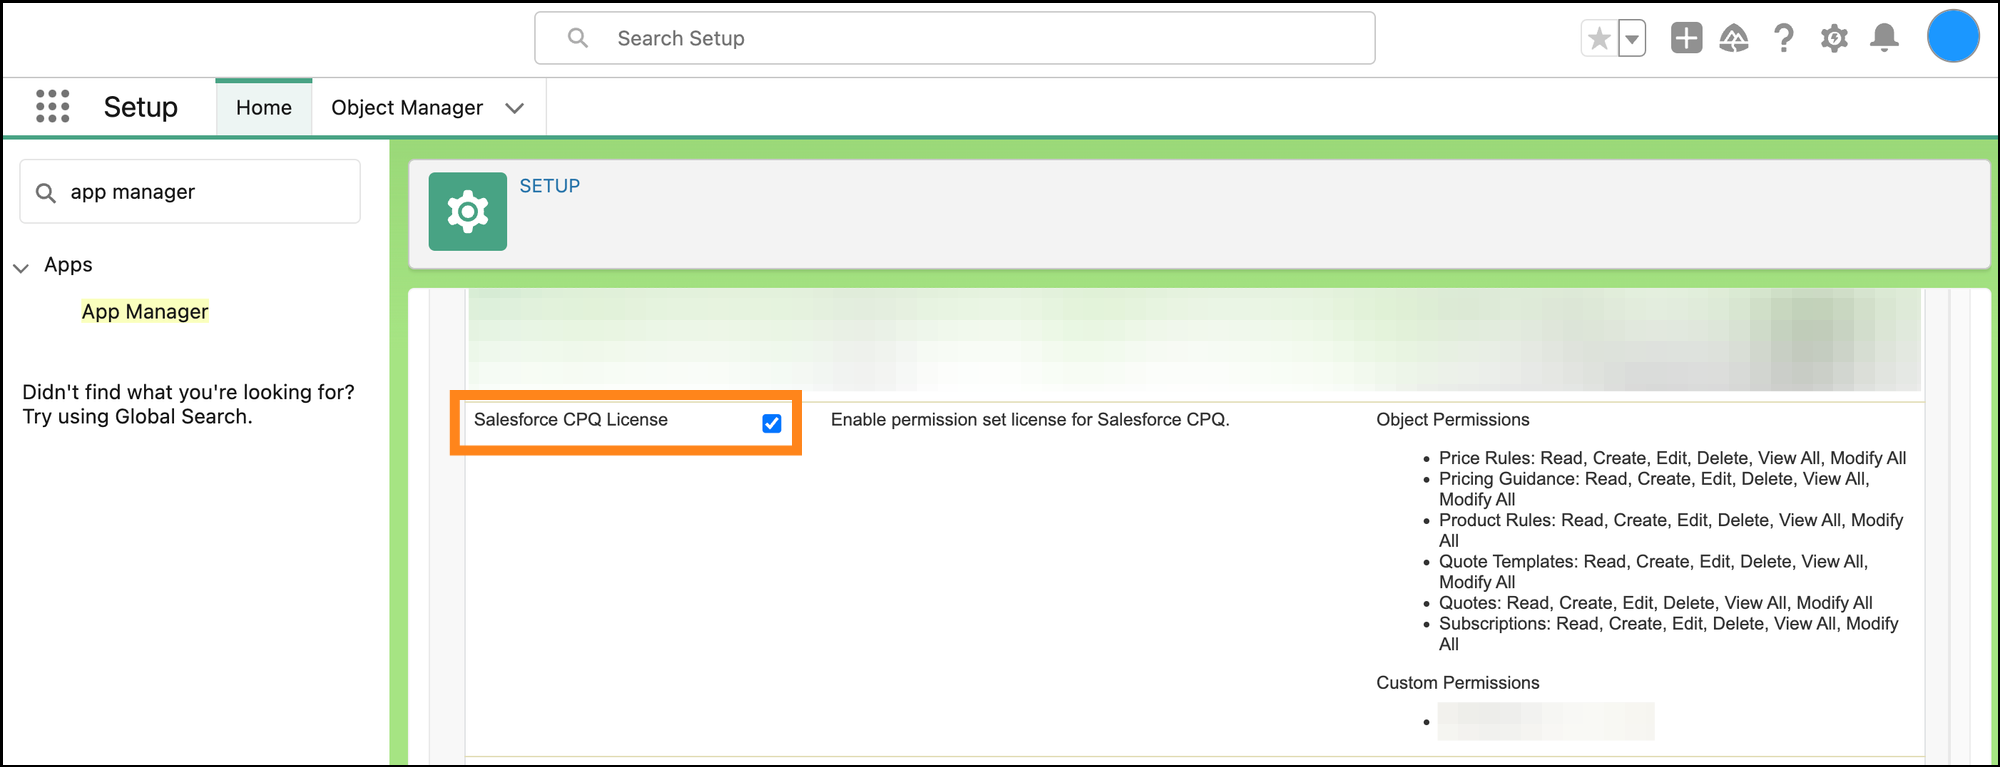Open the help question mark icon
Viewport: 2000px width, 767px height.
coord(1784,38)
